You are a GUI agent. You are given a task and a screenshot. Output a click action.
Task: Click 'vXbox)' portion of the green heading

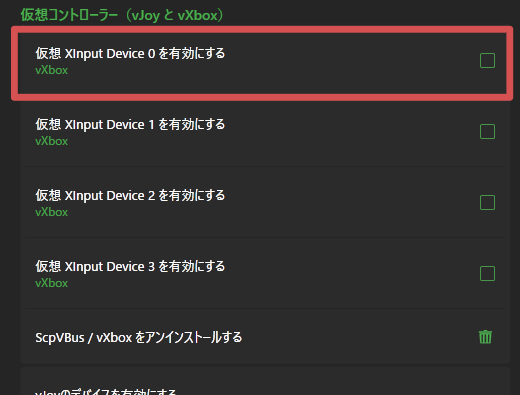point(200,15)
